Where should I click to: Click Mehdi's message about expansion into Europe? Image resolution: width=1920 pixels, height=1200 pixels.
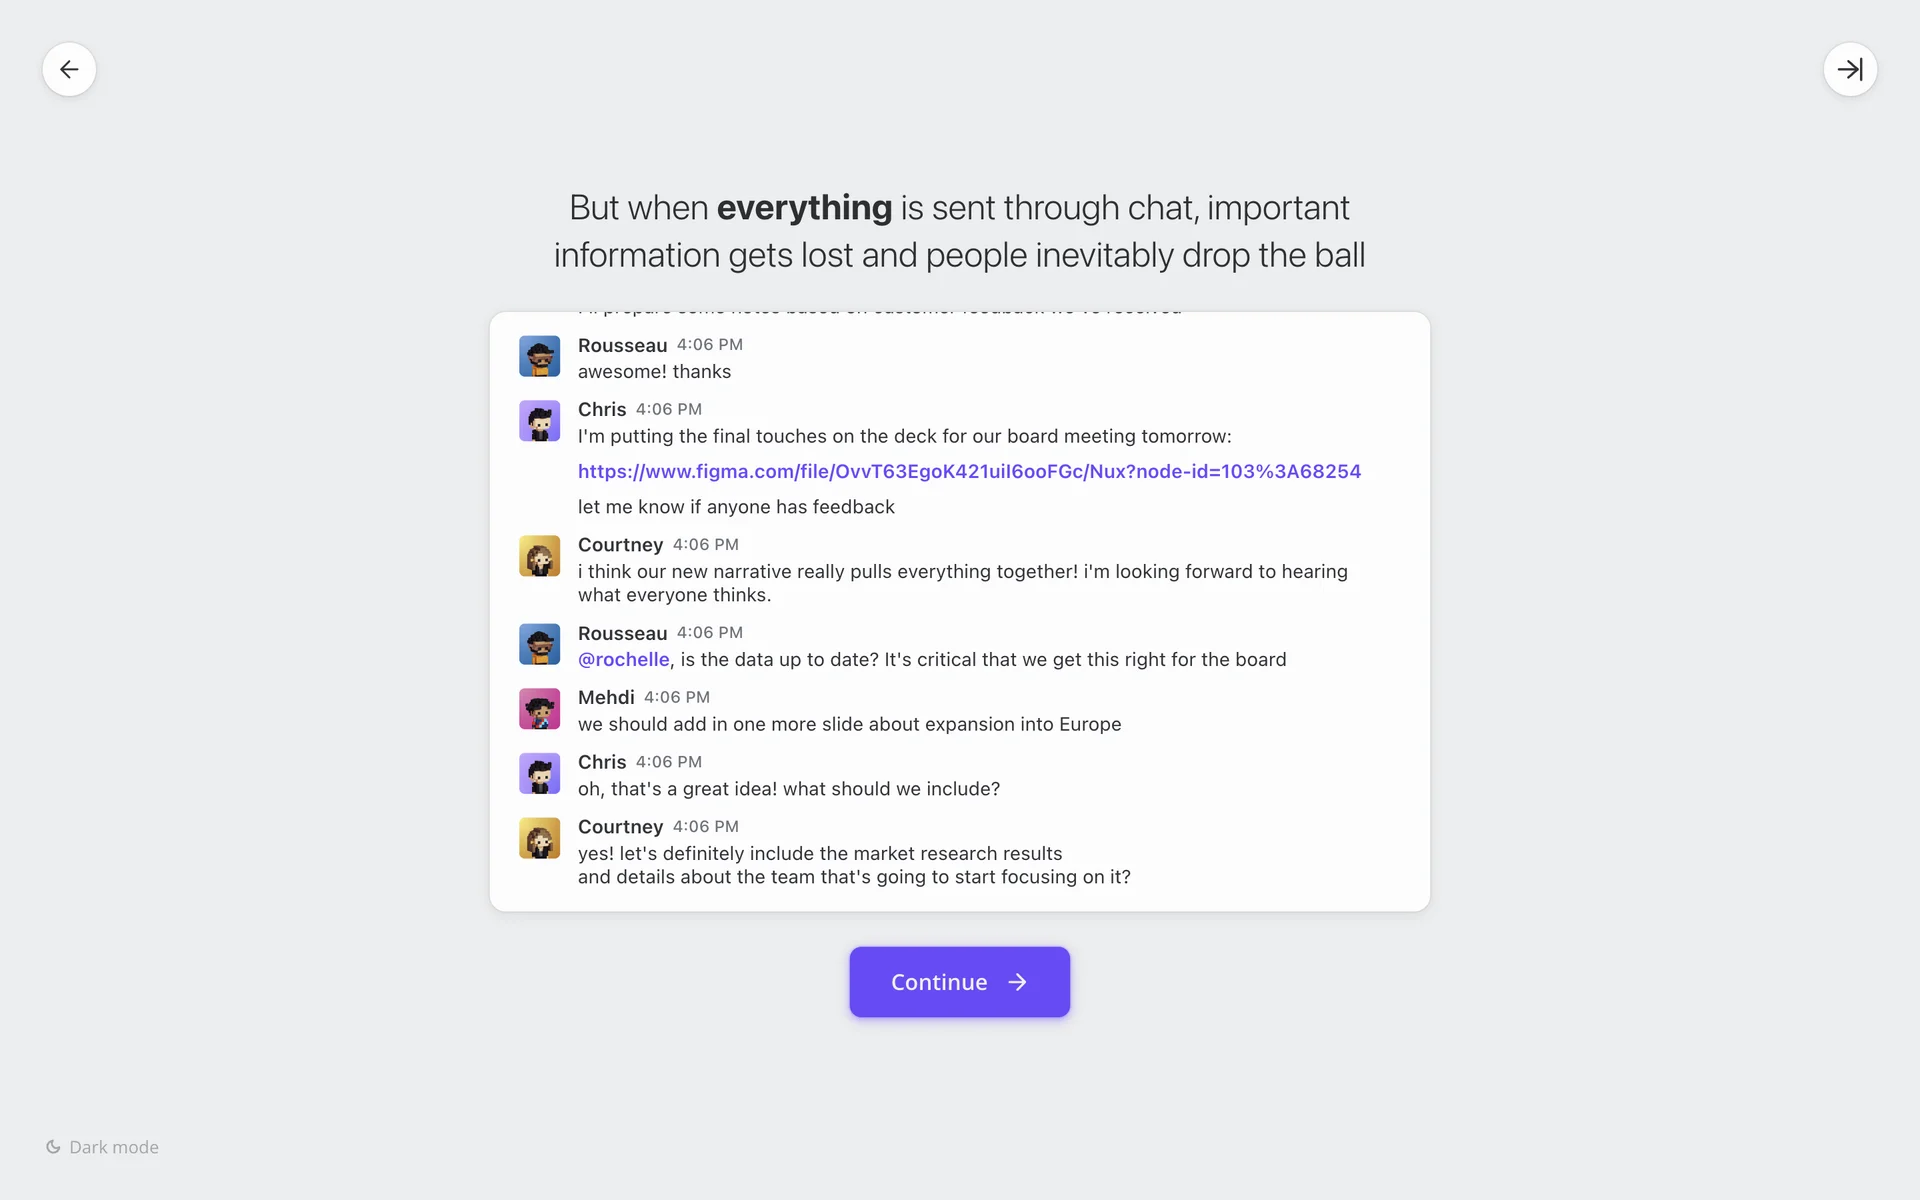(849, 724)
